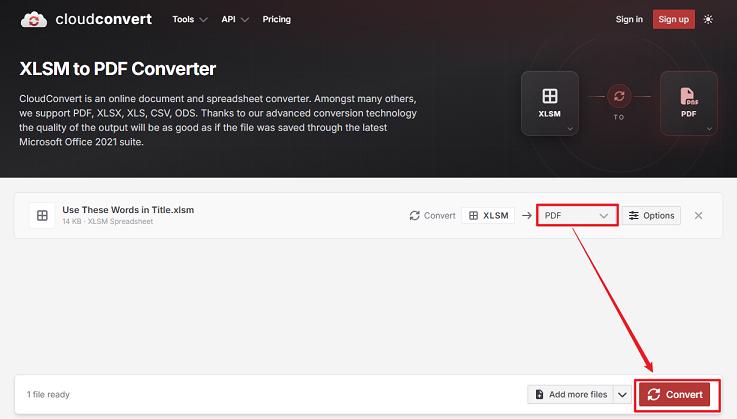
Task: Open the XLSM source format card
Action: point(549,103)
